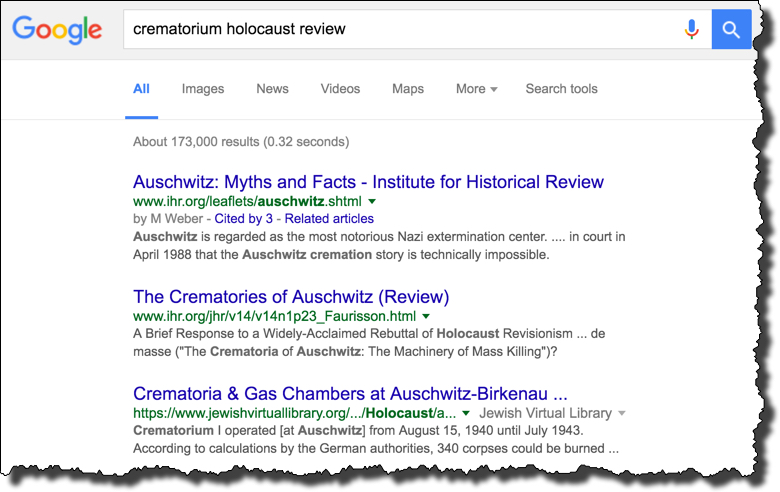Image resolution: width=780 pixels, height=492 pixels.
Task: Expand the auschwitz.shtml URL dropdown arrow
Action: pos(372,202)
